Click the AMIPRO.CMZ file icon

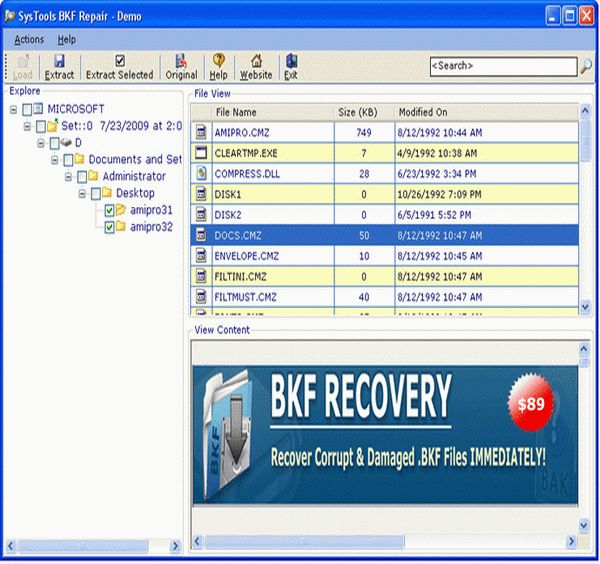coord(201,132)
